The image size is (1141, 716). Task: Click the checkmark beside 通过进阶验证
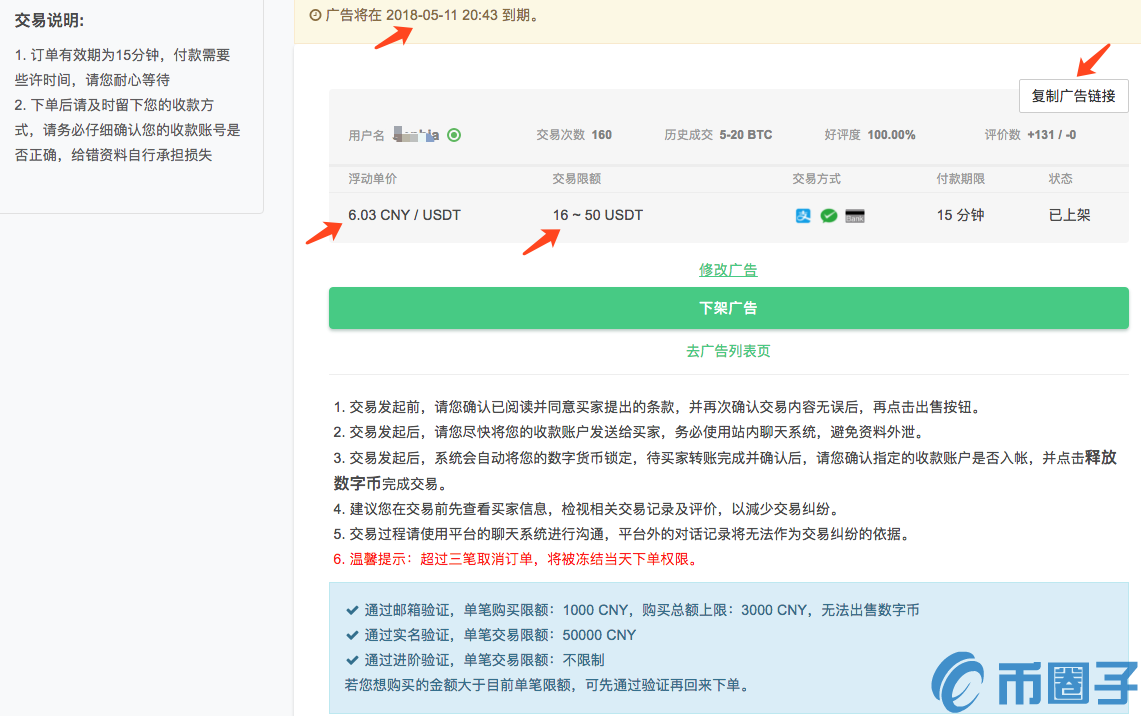(x=352, y=660)
